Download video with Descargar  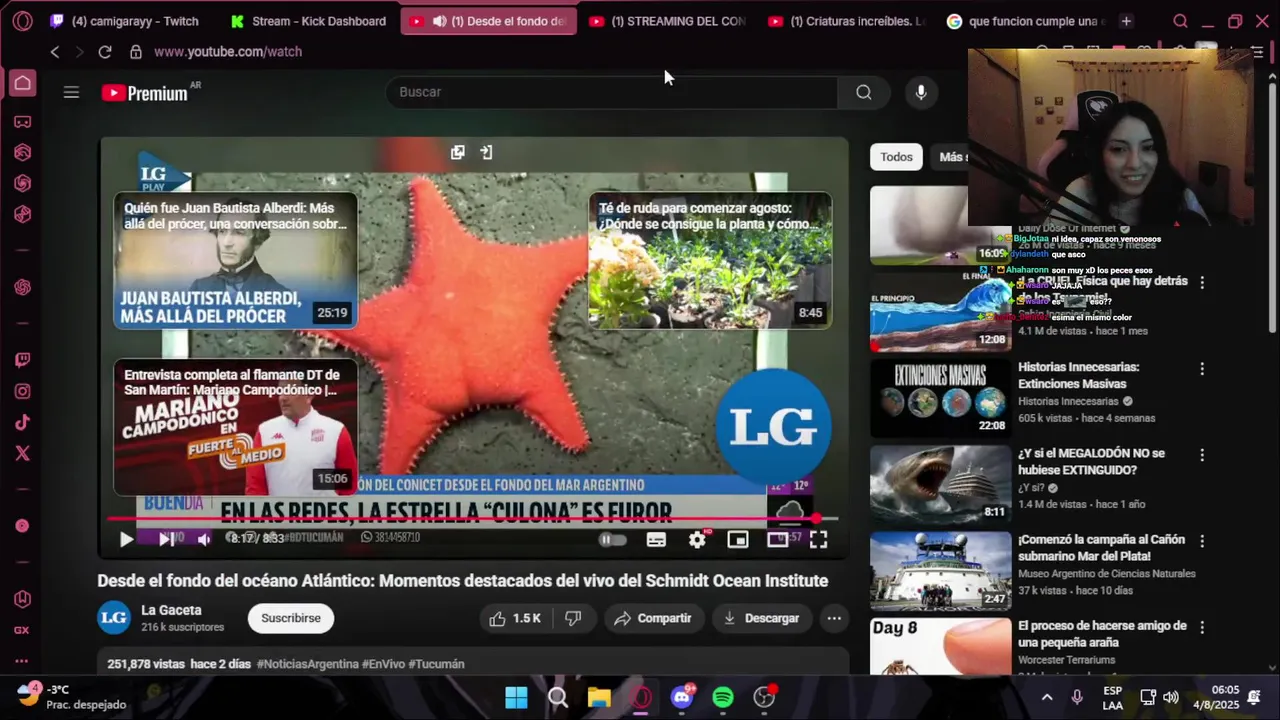tap(762, 618)
